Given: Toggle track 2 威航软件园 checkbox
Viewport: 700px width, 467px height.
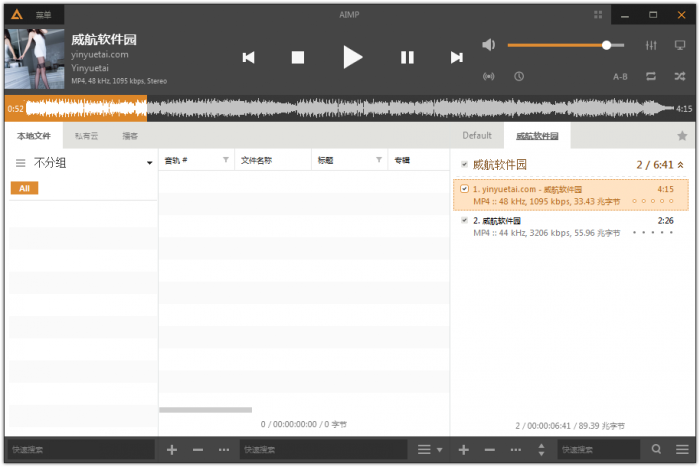Looking at the screenshot, I should [x=464, y=220].
